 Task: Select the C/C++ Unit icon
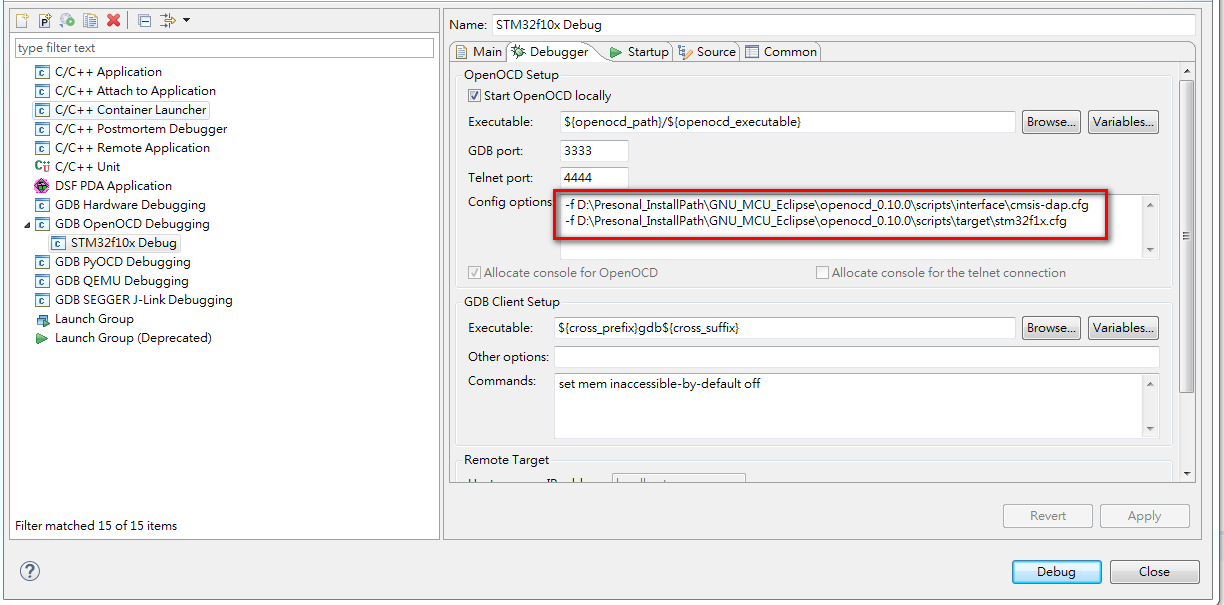pos(42,167)
